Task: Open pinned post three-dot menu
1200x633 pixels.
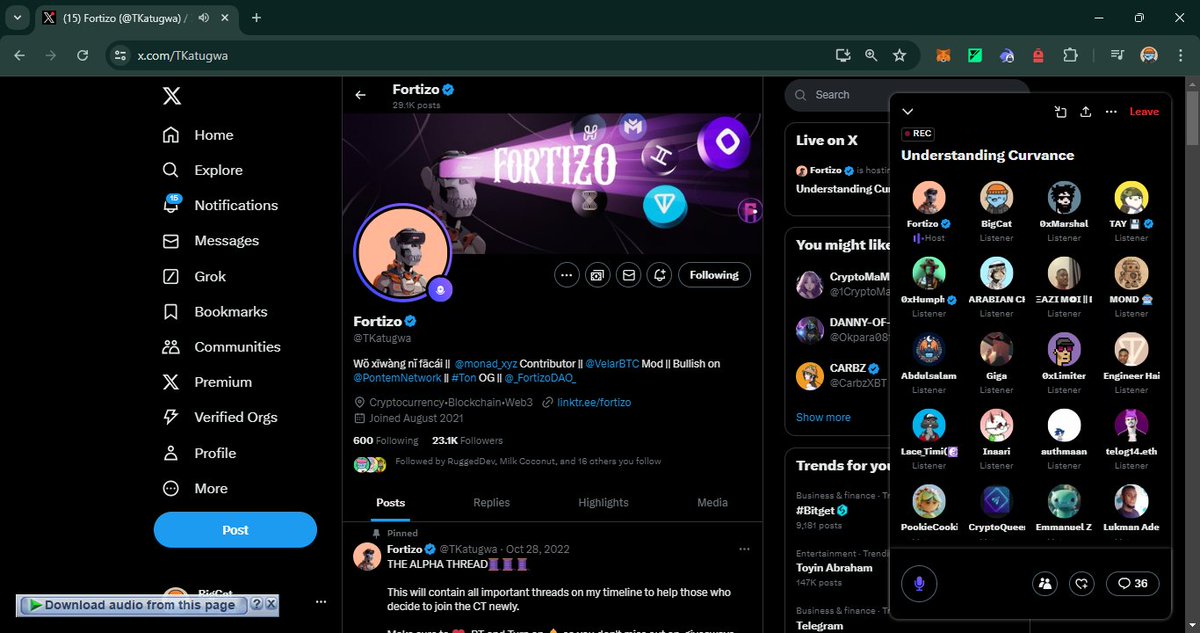Action: click(743, 549)
